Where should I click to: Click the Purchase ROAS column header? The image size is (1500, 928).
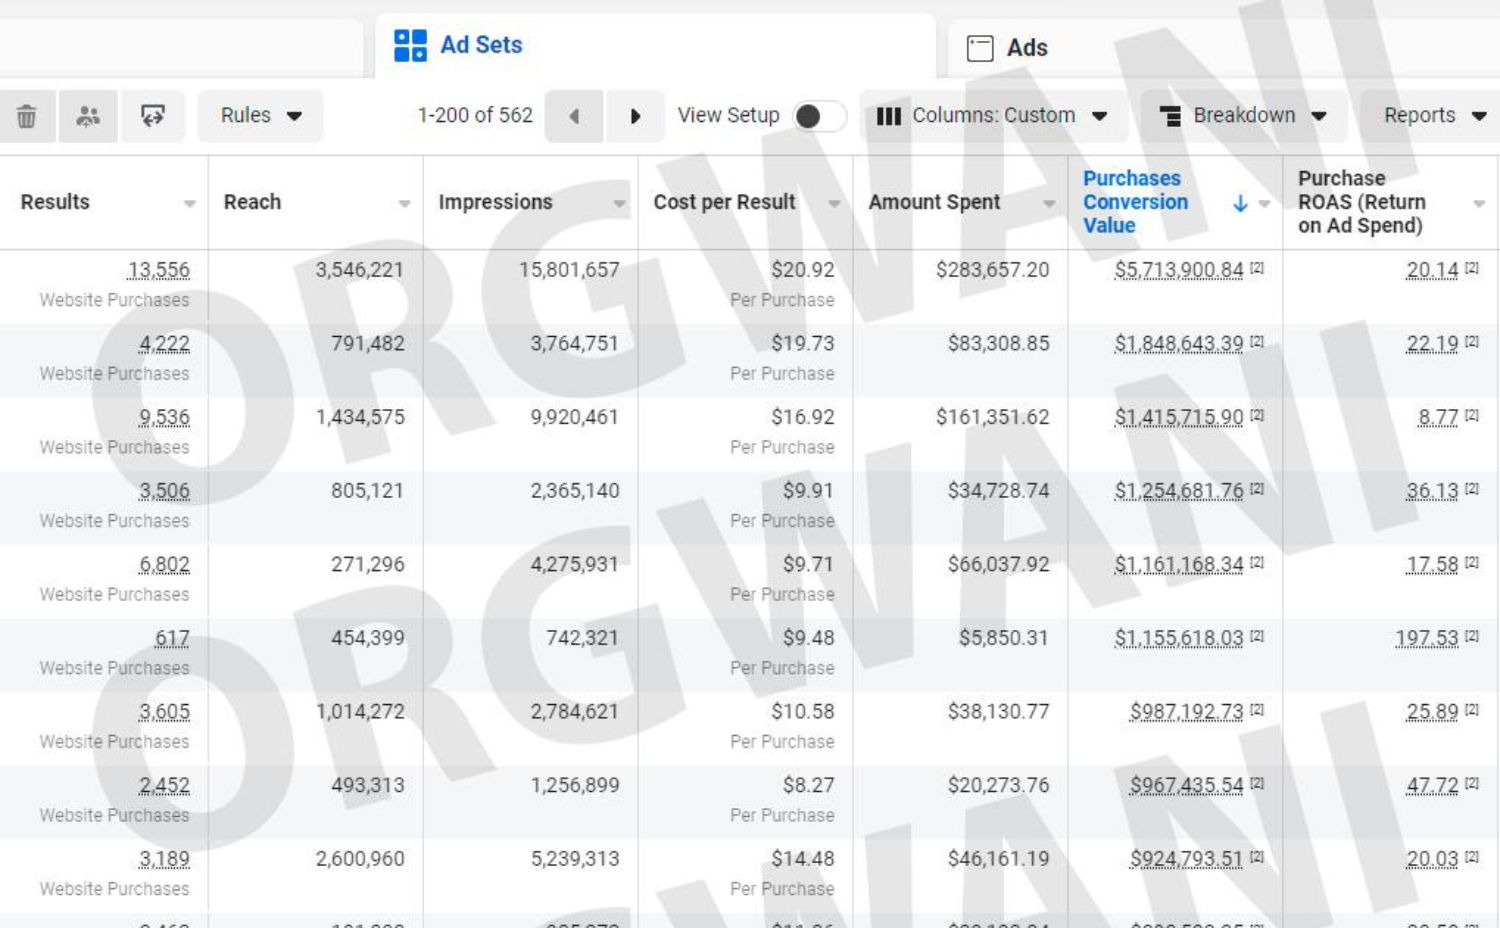coord(1361,202)
